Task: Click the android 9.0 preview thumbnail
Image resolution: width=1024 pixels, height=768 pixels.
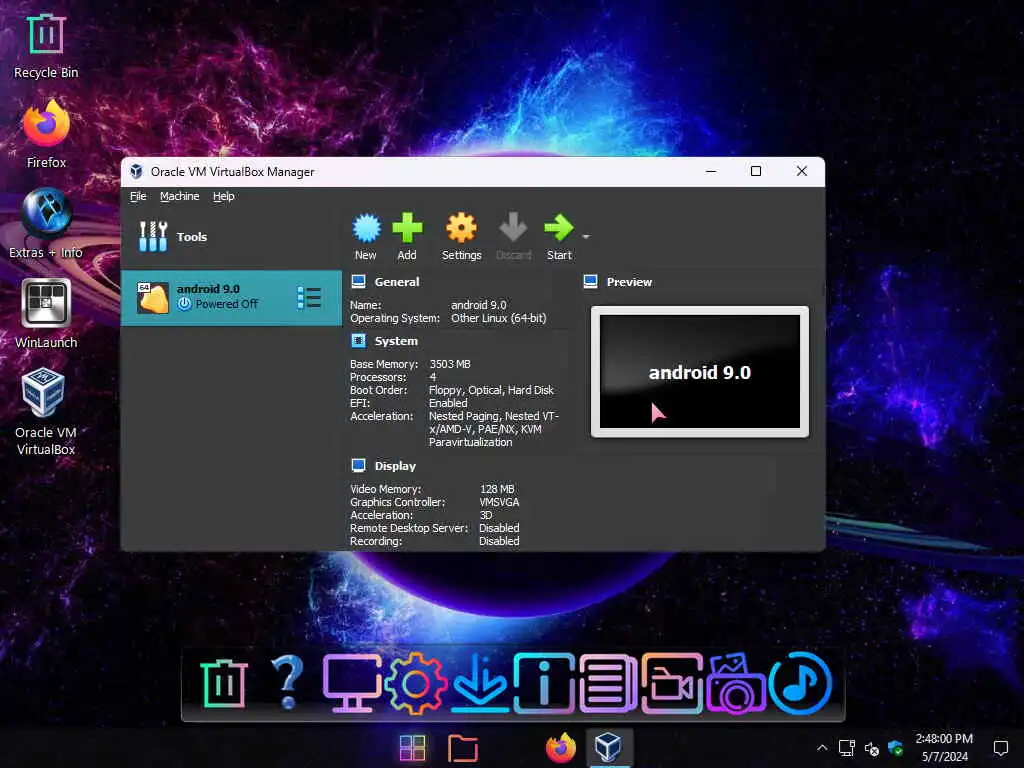Action: point(699,372)
